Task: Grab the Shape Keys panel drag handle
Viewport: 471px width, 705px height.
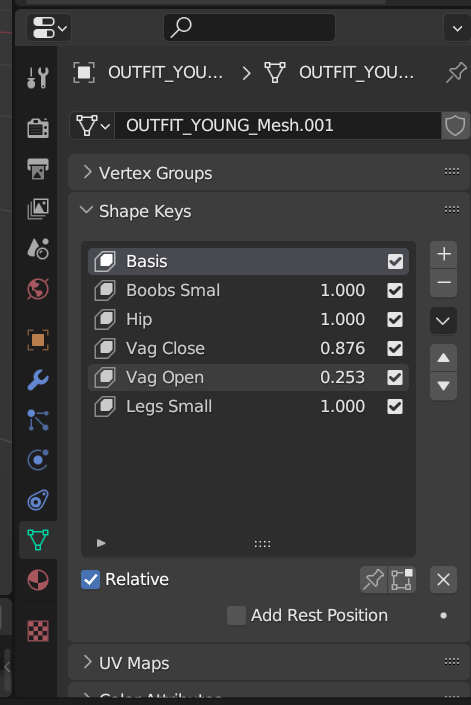Action: pos(452,210)
